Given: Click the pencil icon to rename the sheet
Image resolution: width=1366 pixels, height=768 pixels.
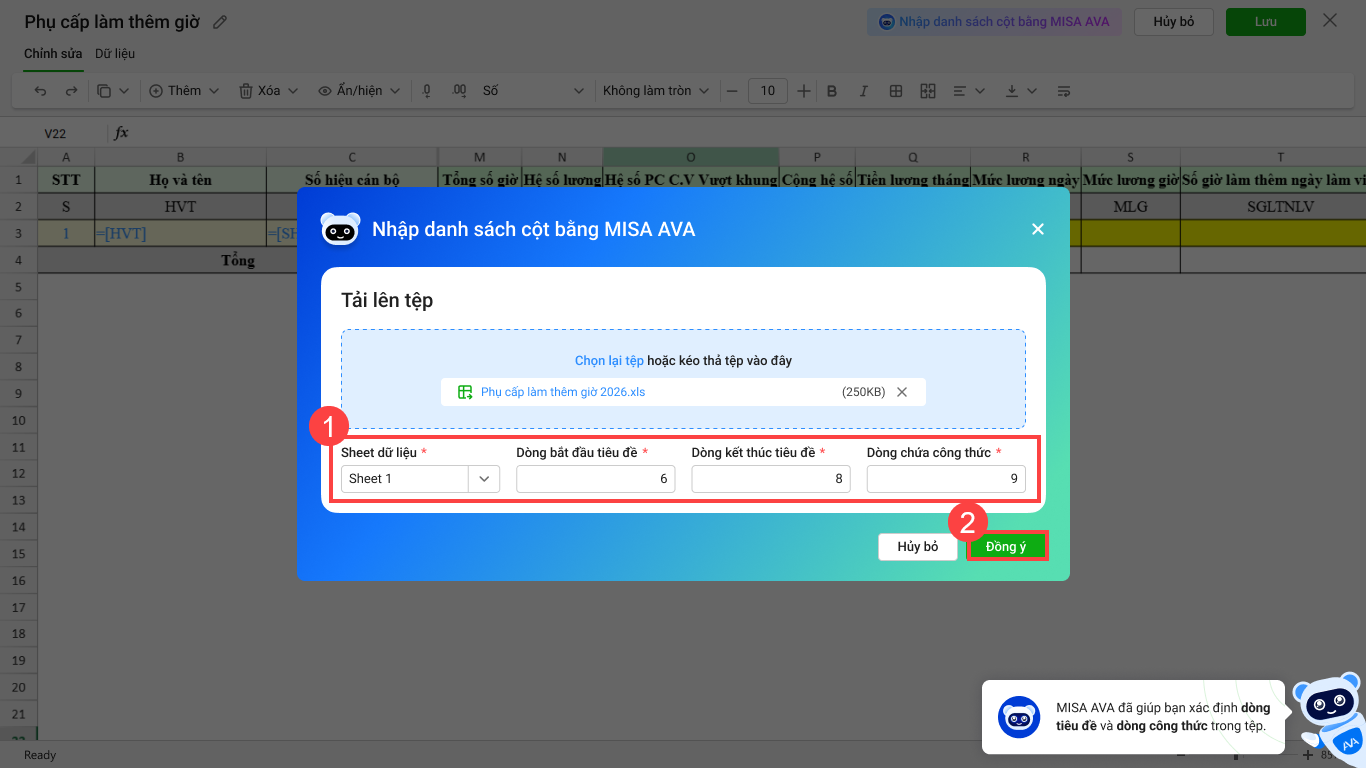Looking at the screenshot, I should (x=220, y=22).
